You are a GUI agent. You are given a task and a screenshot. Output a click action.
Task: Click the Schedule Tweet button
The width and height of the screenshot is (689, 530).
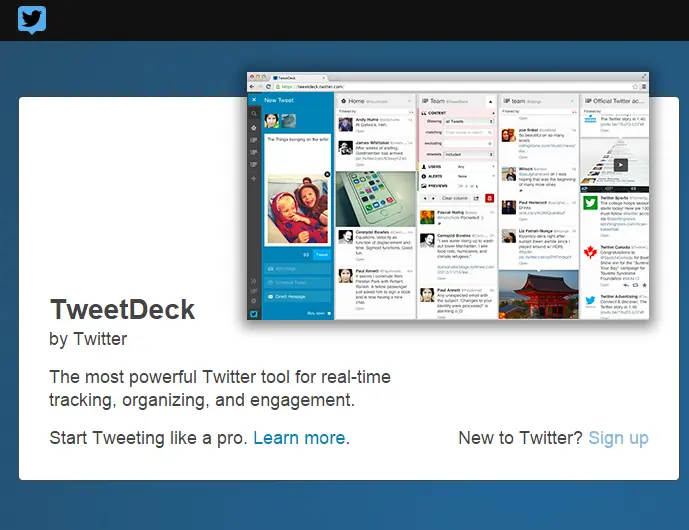click(x=298, y=283)
